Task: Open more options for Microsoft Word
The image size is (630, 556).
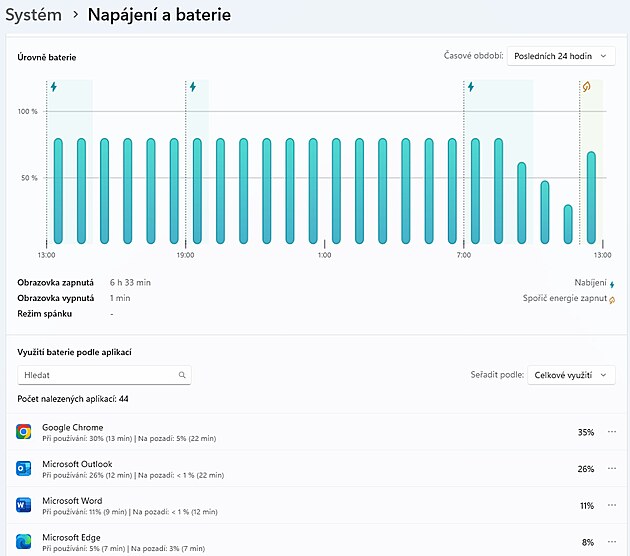Action: pos(612,505)
